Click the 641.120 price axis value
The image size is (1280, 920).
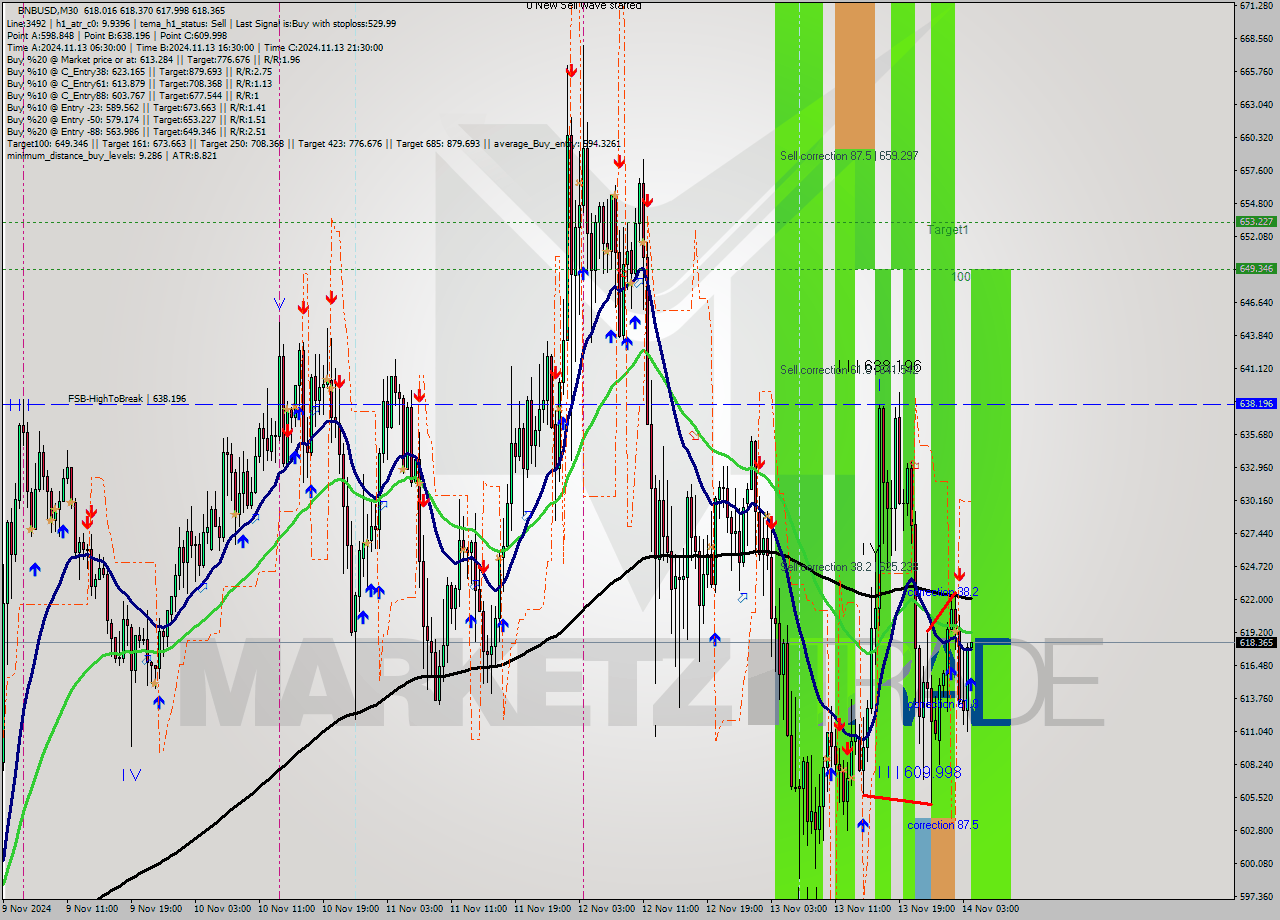[x=1255, y=369]
